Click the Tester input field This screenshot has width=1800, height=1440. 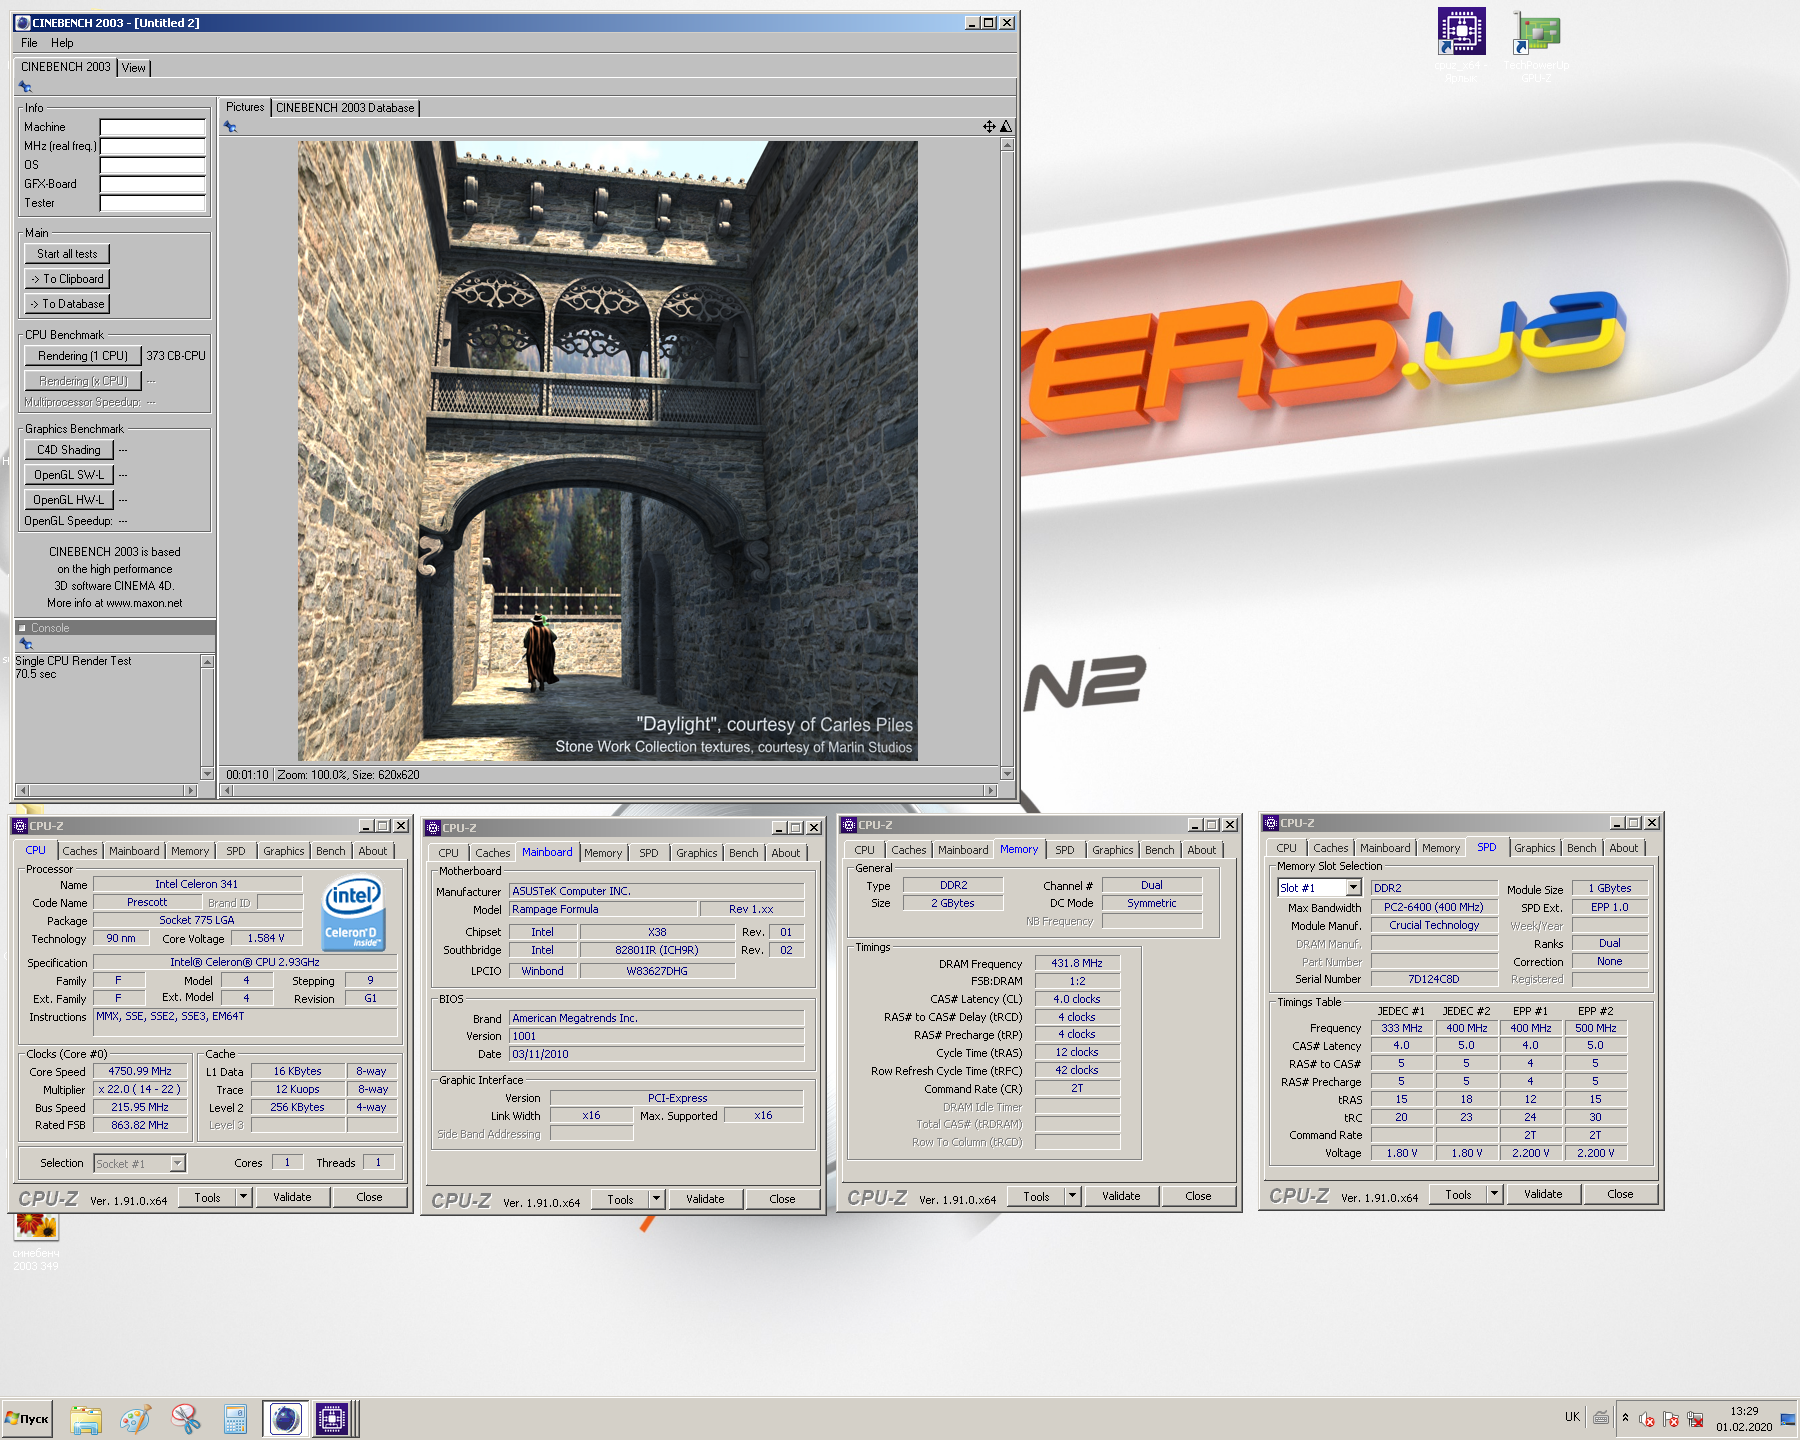(x=153, y=203)
